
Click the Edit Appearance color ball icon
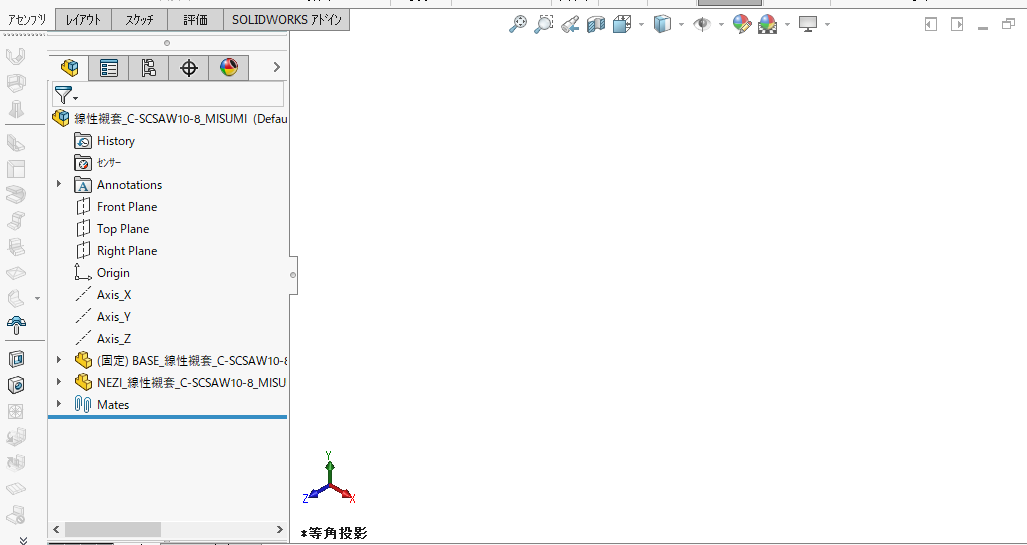pos(742,25)
